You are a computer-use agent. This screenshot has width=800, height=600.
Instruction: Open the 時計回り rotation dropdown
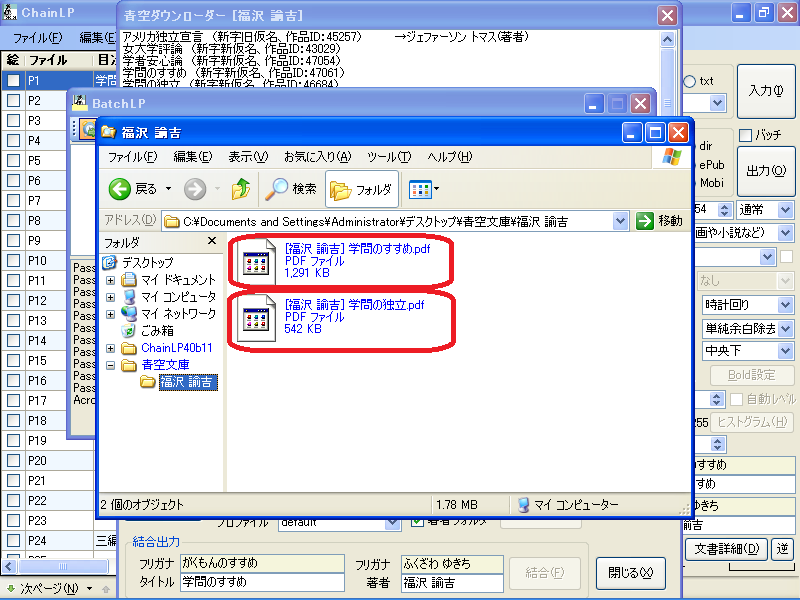click(785, 305)
